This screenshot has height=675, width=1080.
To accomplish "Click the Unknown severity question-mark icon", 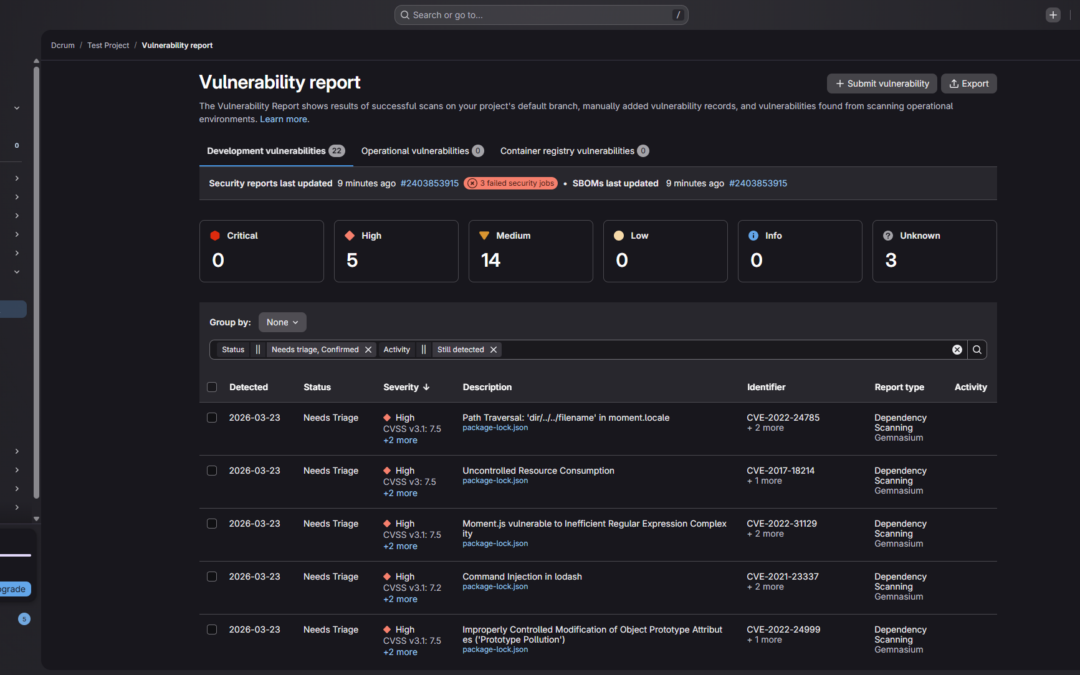I will click(x=888, y=236).
